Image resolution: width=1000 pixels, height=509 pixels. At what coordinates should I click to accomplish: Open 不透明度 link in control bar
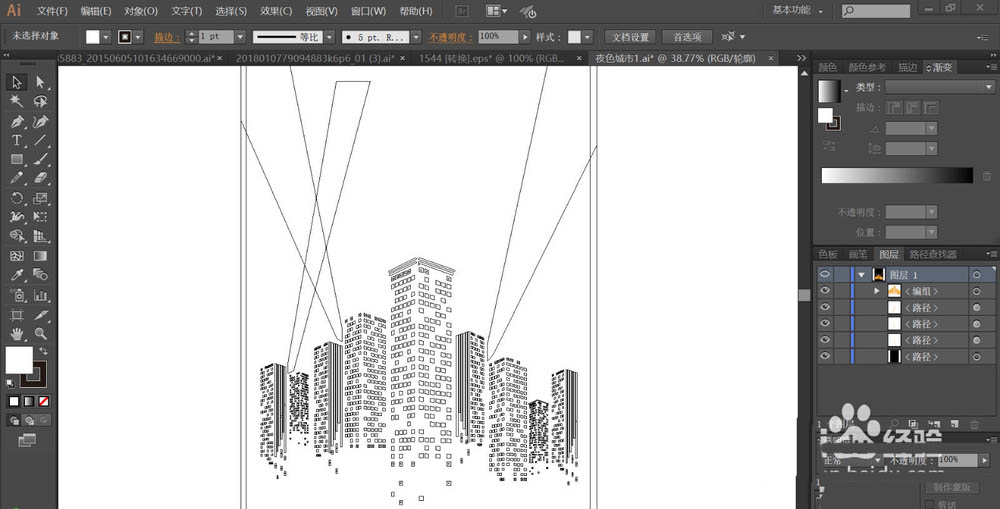click(451, 37)
